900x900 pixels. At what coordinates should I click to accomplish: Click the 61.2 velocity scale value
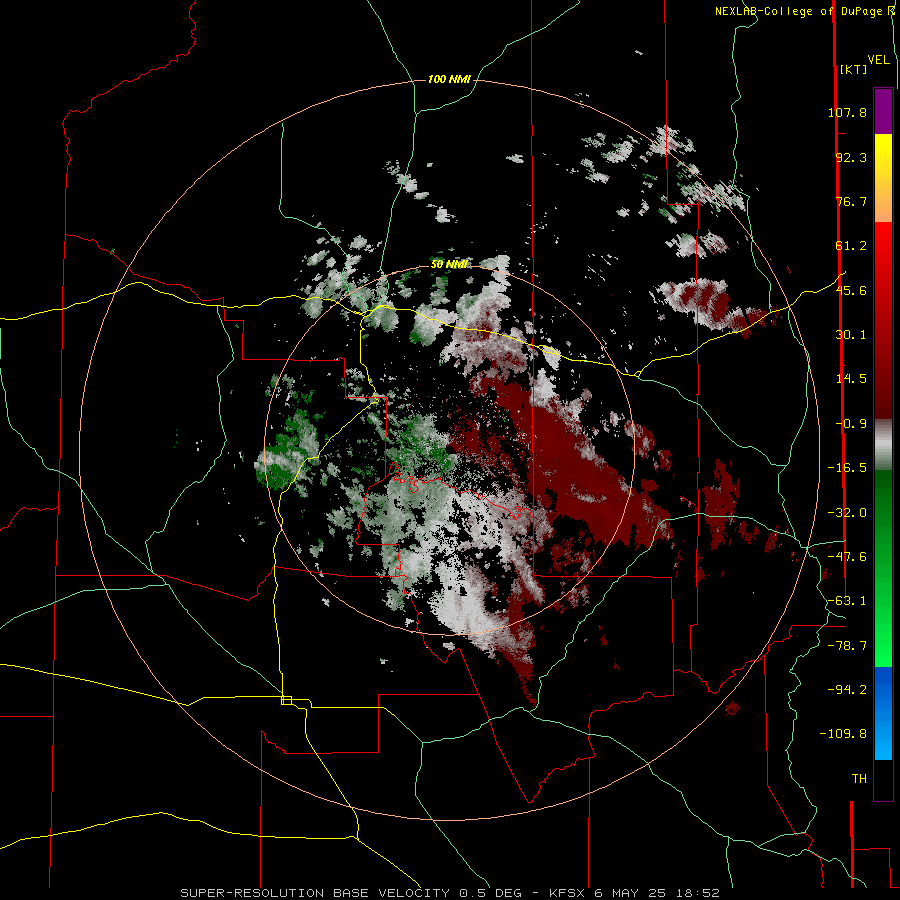point(851,246)
